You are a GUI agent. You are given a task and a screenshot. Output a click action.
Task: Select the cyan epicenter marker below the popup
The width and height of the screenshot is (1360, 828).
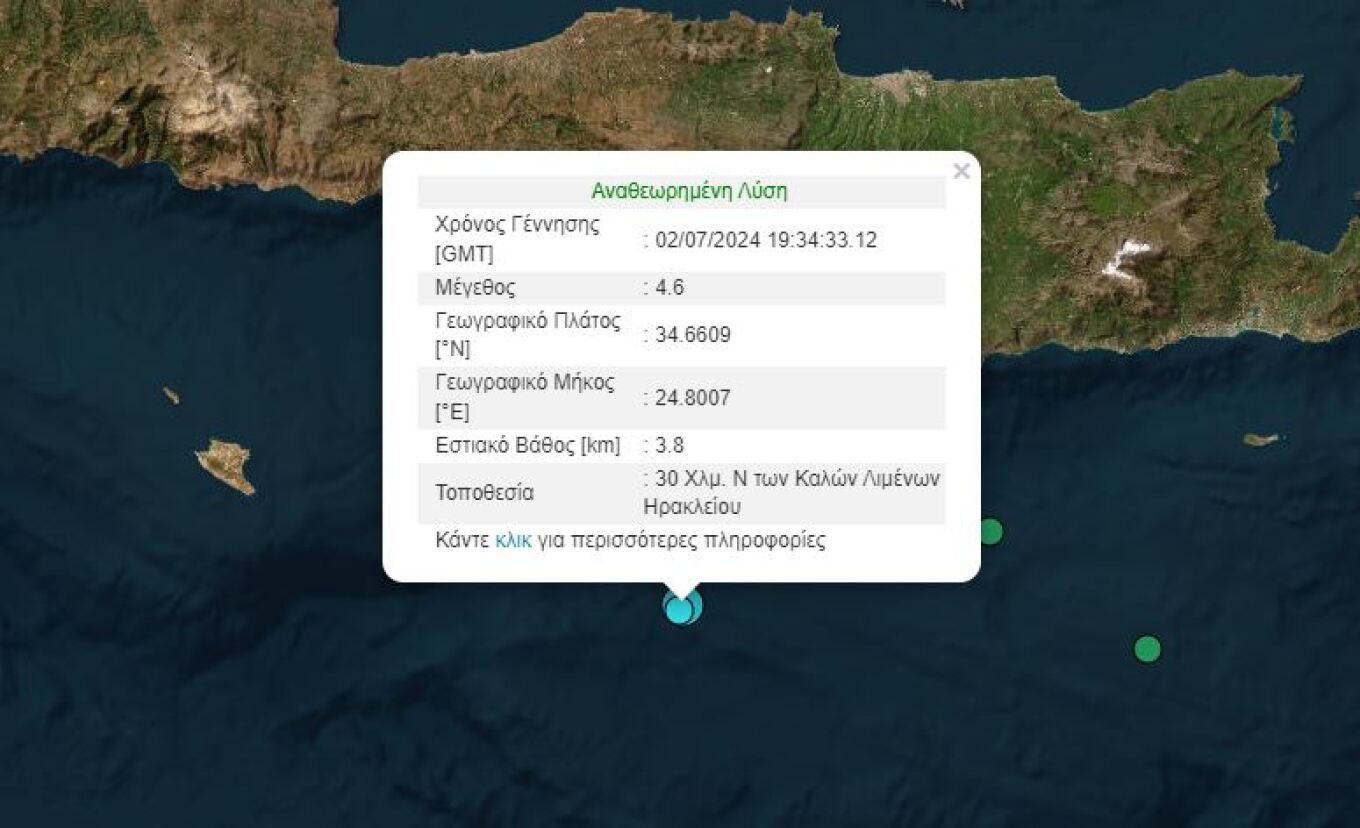pyautogui.click(x=682, y=607)
